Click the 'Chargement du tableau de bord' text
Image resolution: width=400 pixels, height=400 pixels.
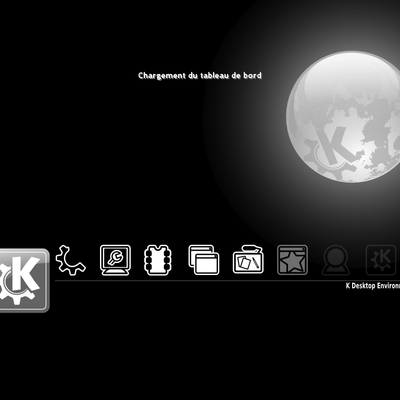click(x=200, y=76)
